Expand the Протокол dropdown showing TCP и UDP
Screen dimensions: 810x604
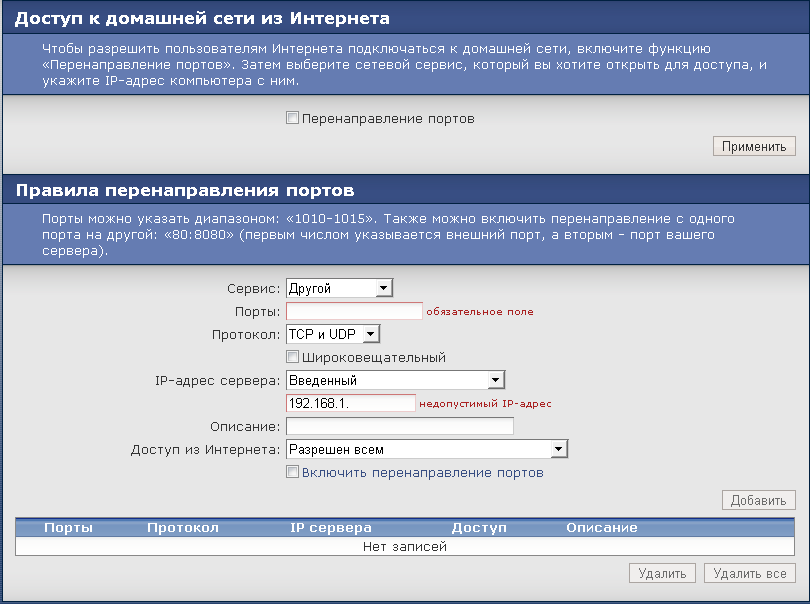(333, 334)
